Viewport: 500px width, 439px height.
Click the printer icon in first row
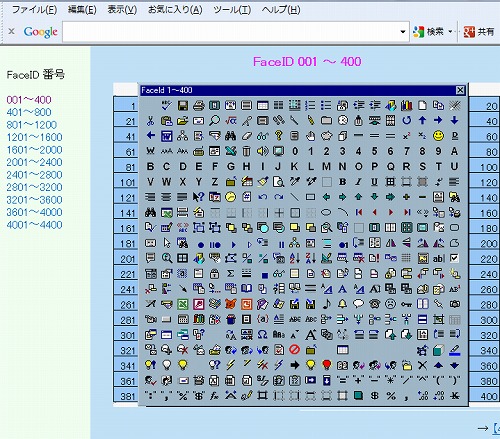pyautogui.click(x=199, y=106)
